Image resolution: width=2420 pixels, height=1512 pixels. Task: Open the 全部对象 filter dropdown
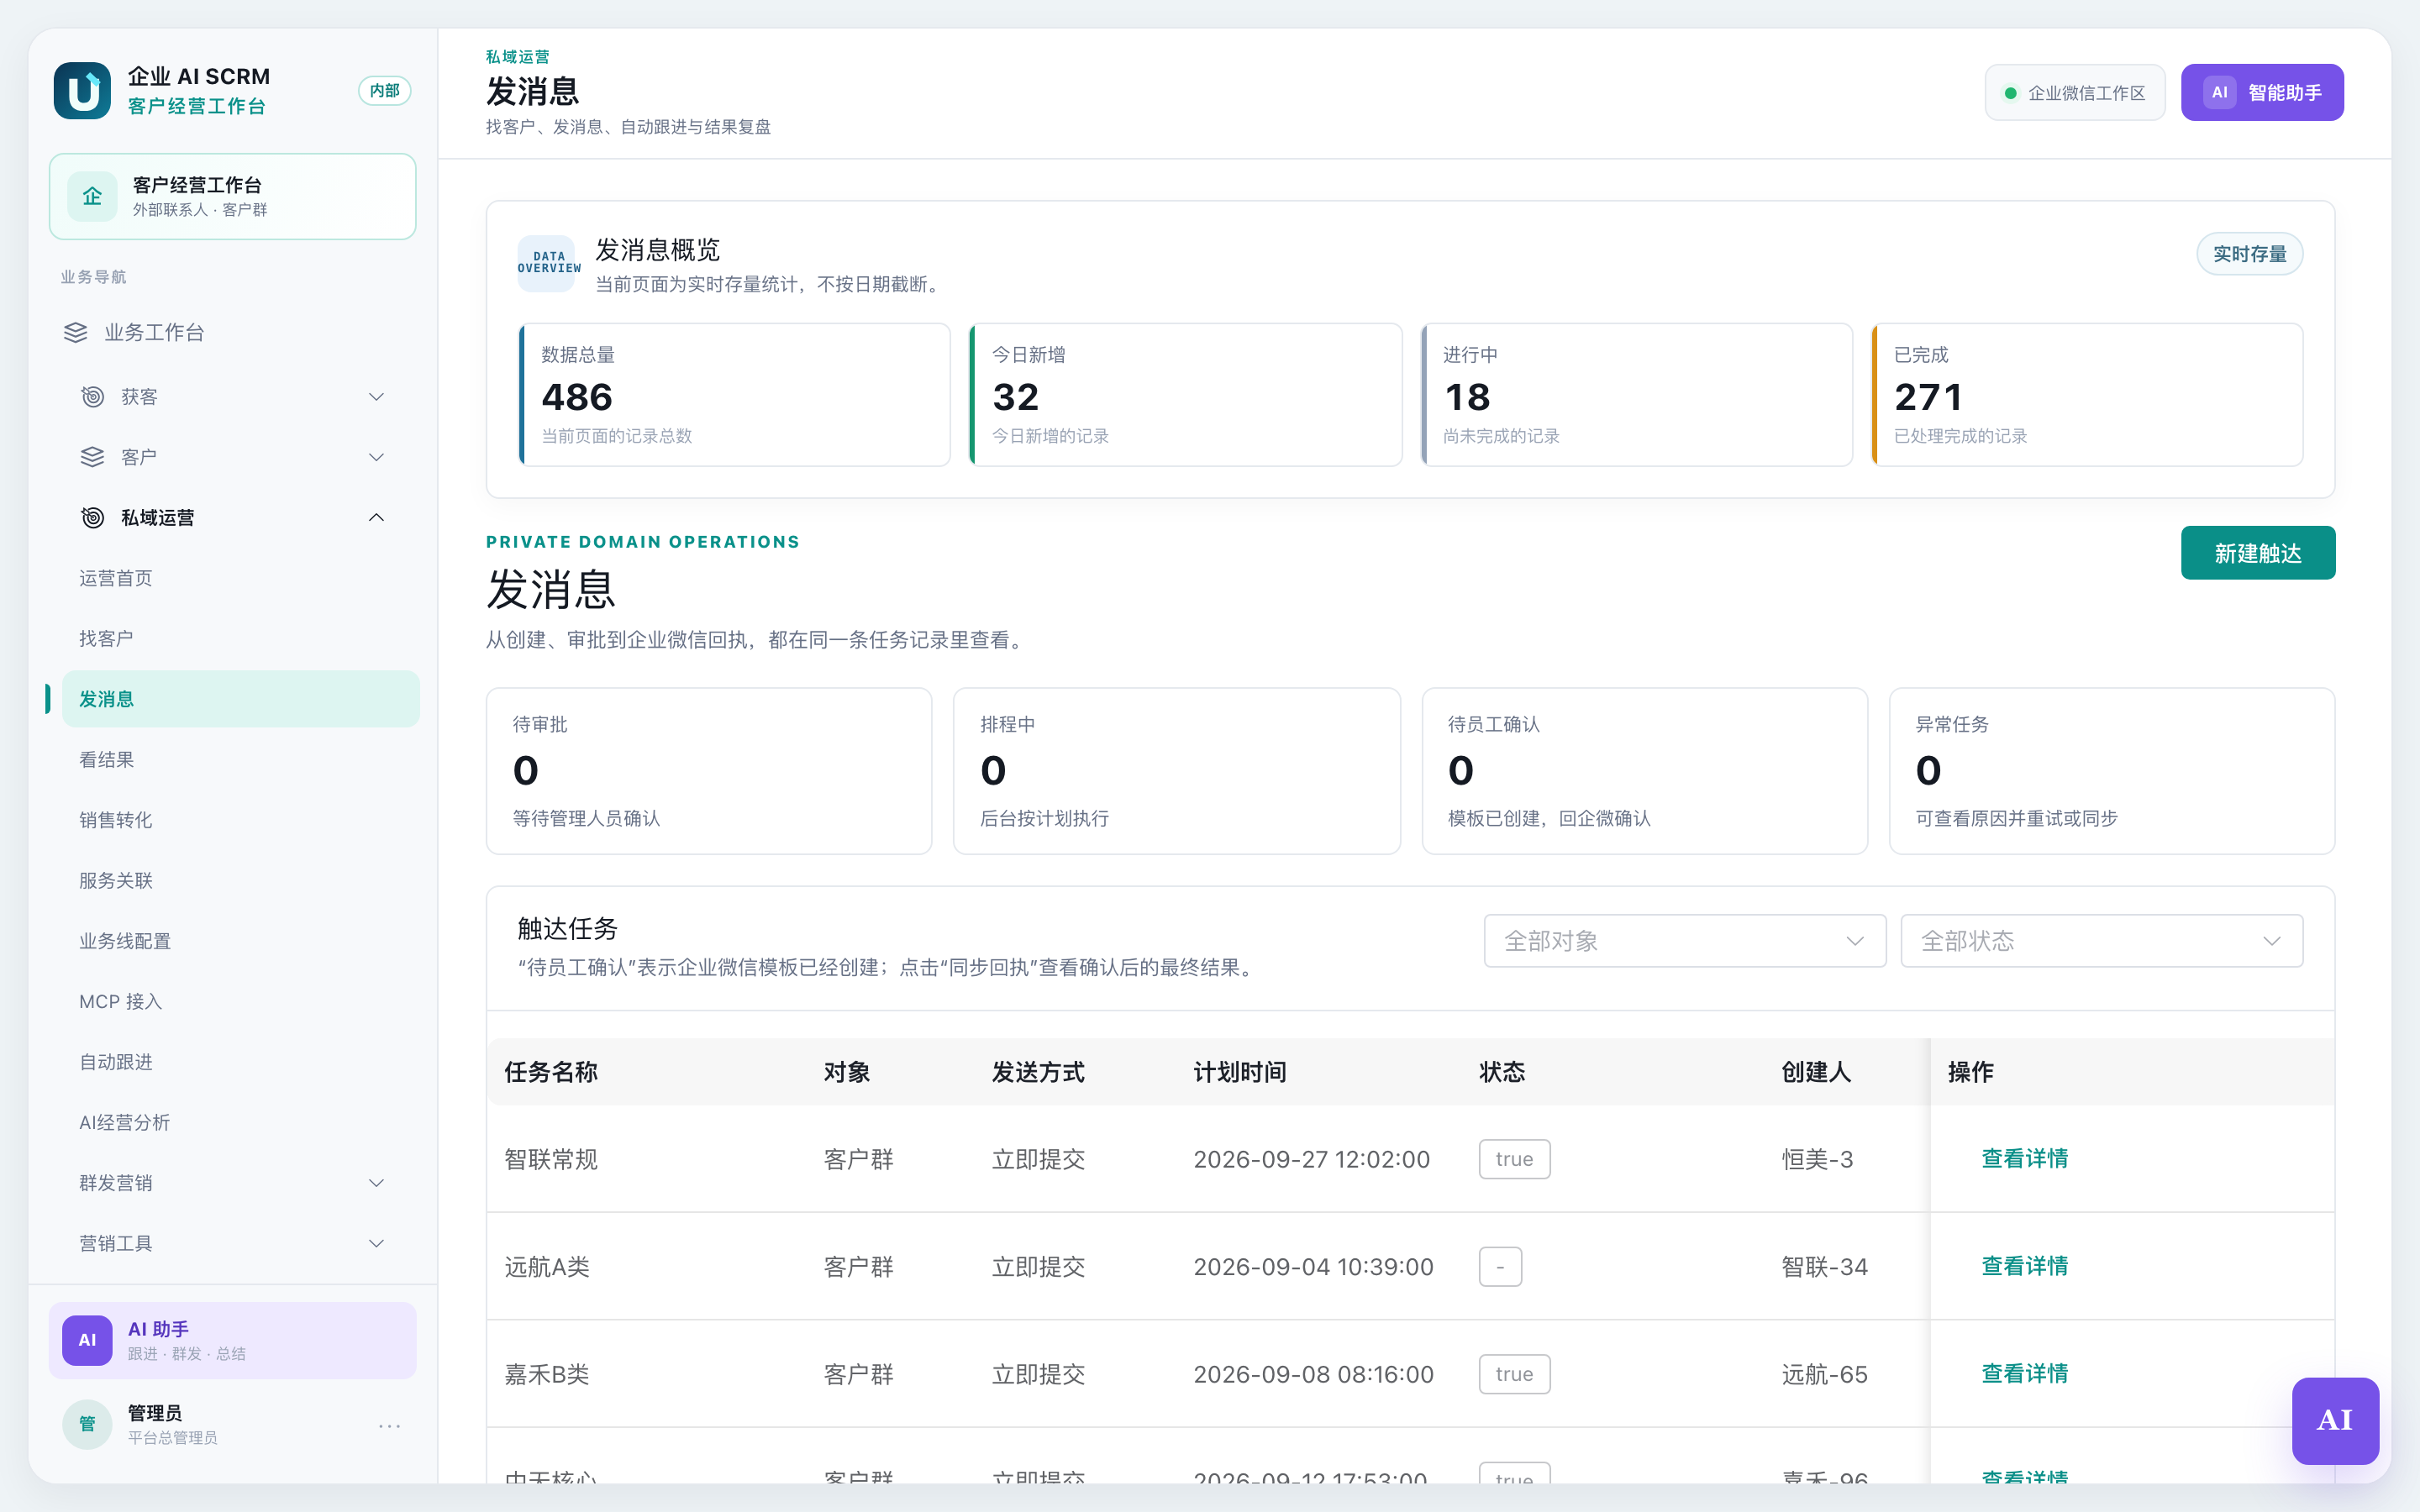[1685, 941]
